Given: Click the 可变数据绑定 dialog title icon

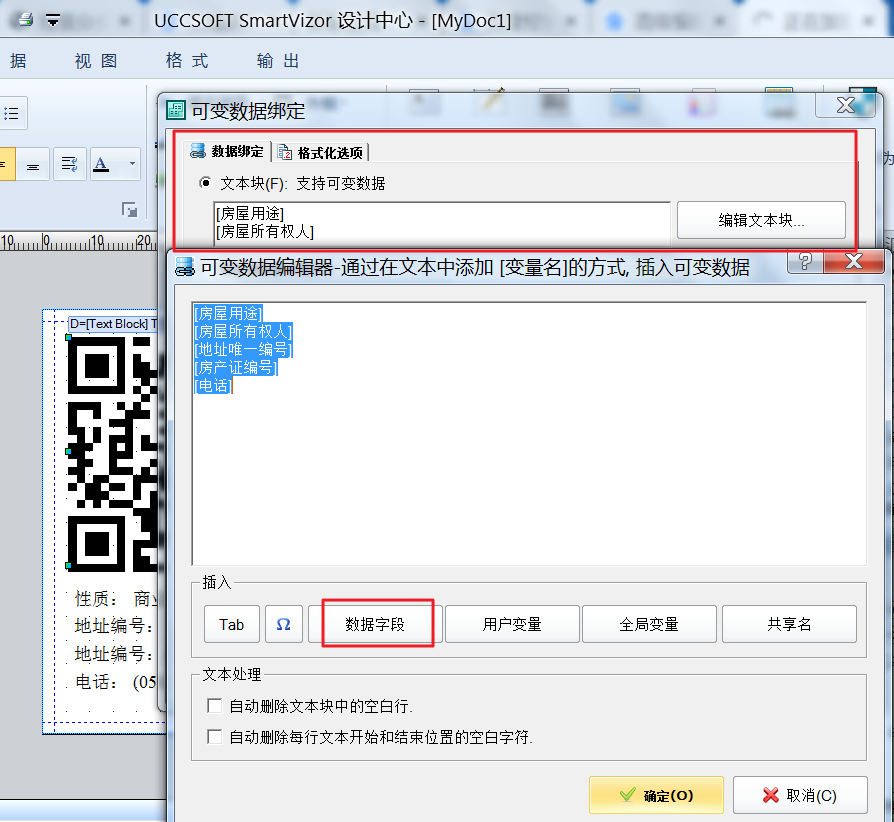Looking at the screenshot, I should (176, 109).
